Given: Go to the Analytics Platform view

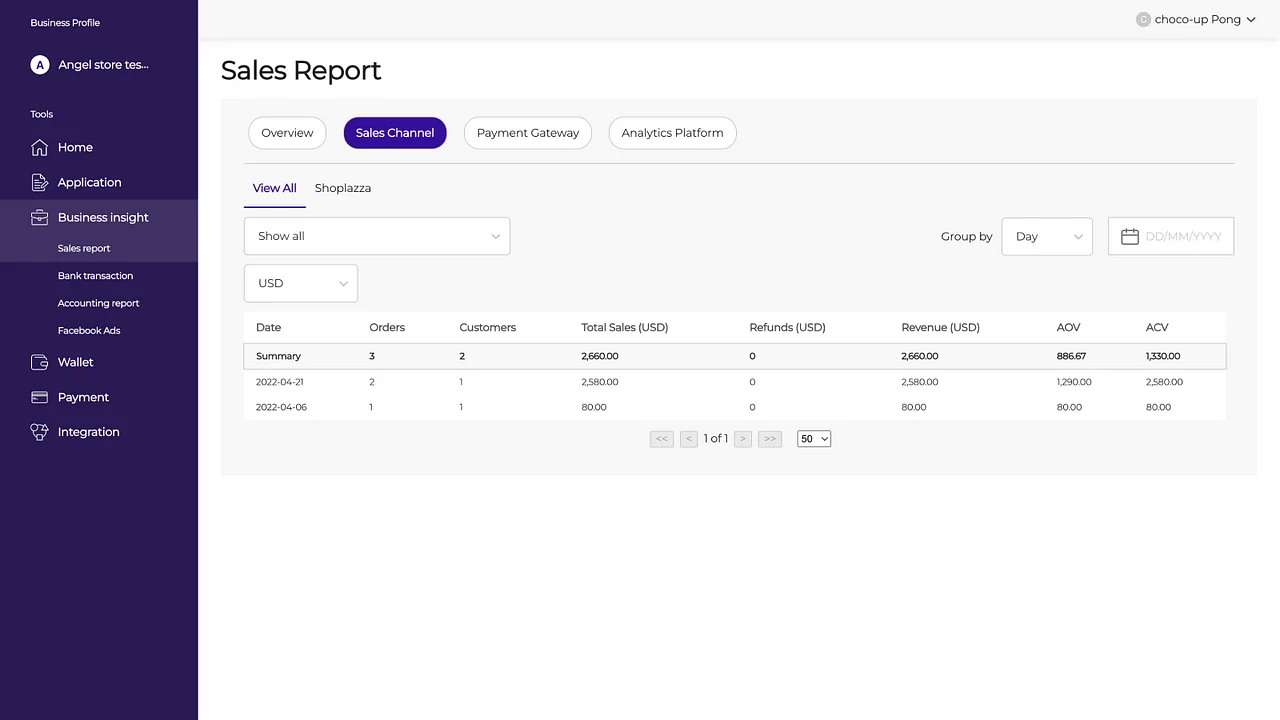Looking at the screenshot, I should pos(672,132).
